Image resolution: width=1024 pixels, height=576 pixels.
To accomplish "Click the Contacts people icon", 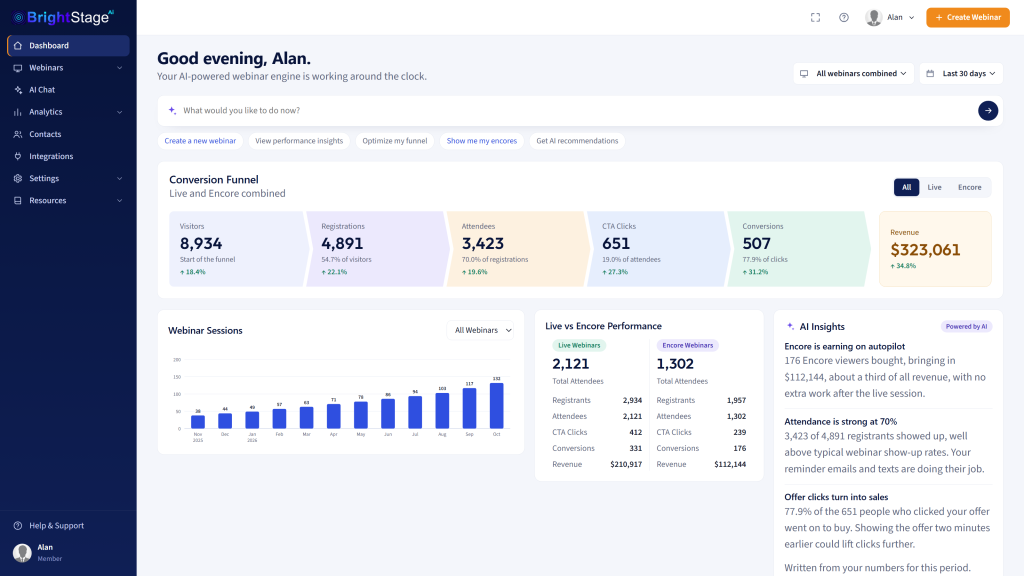I will click(x=18, y=135).
